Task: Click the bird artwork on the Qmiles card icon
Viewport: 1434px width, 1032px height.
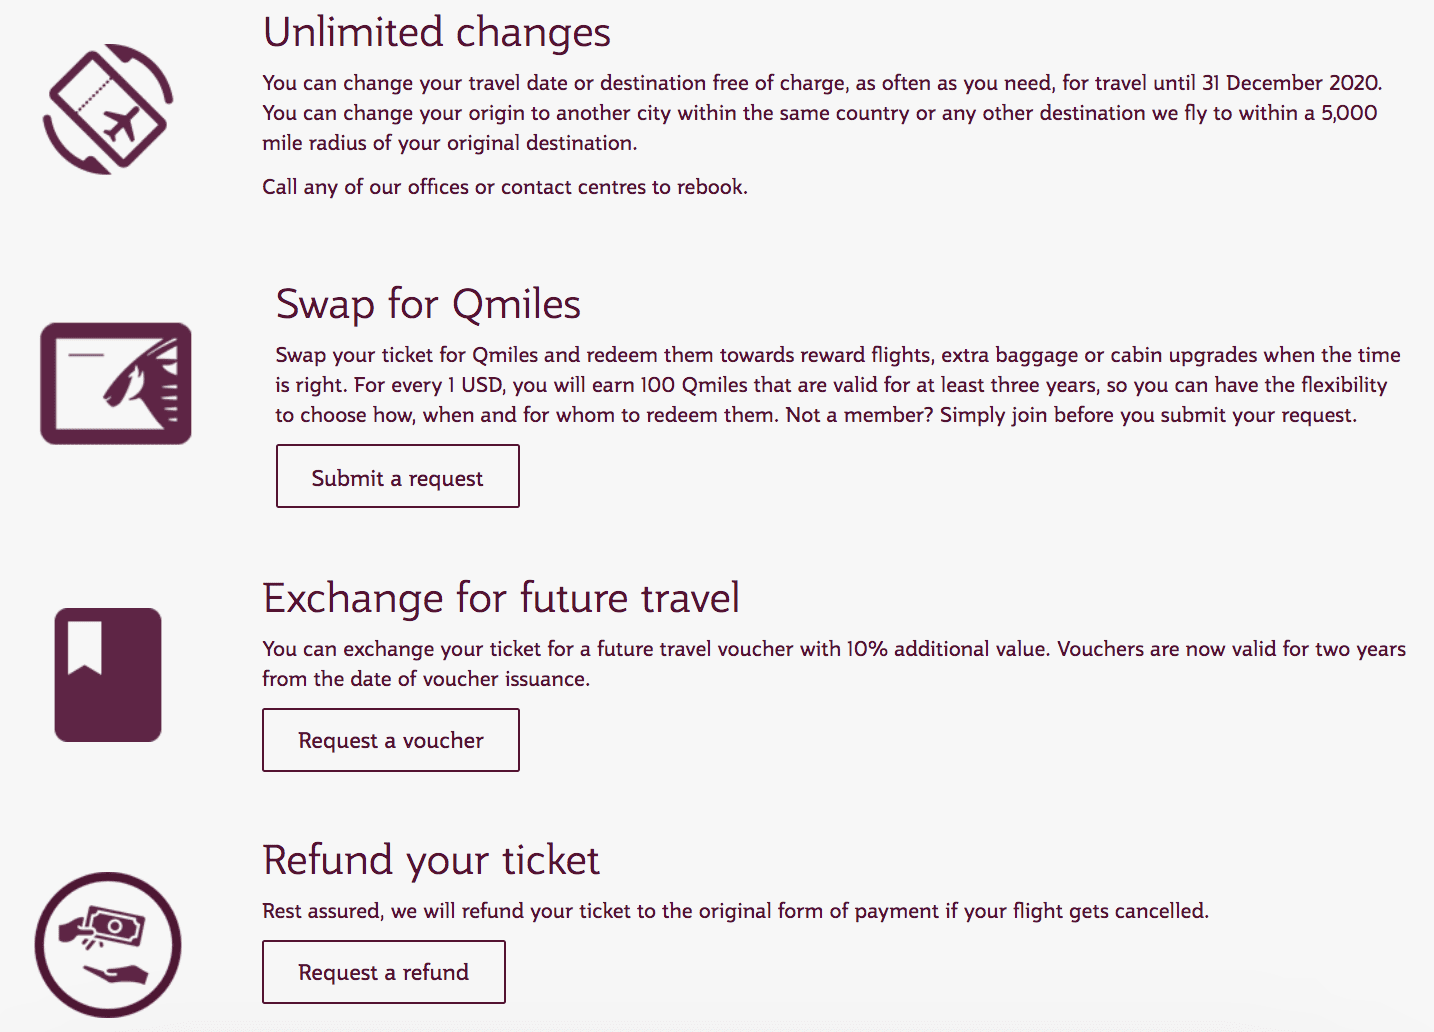Action: tap(140, 385)
